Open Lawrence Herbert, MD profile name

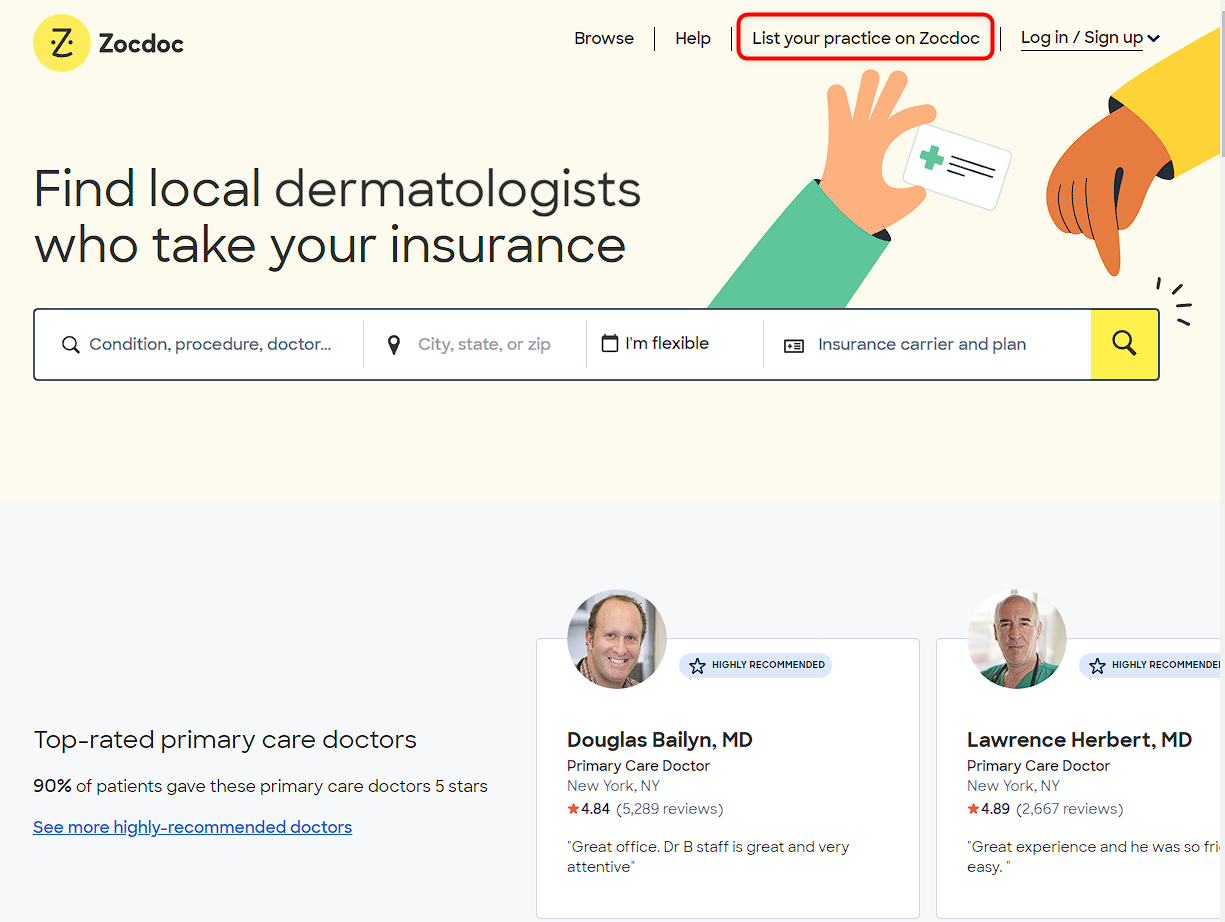(x=1079, y=740)
